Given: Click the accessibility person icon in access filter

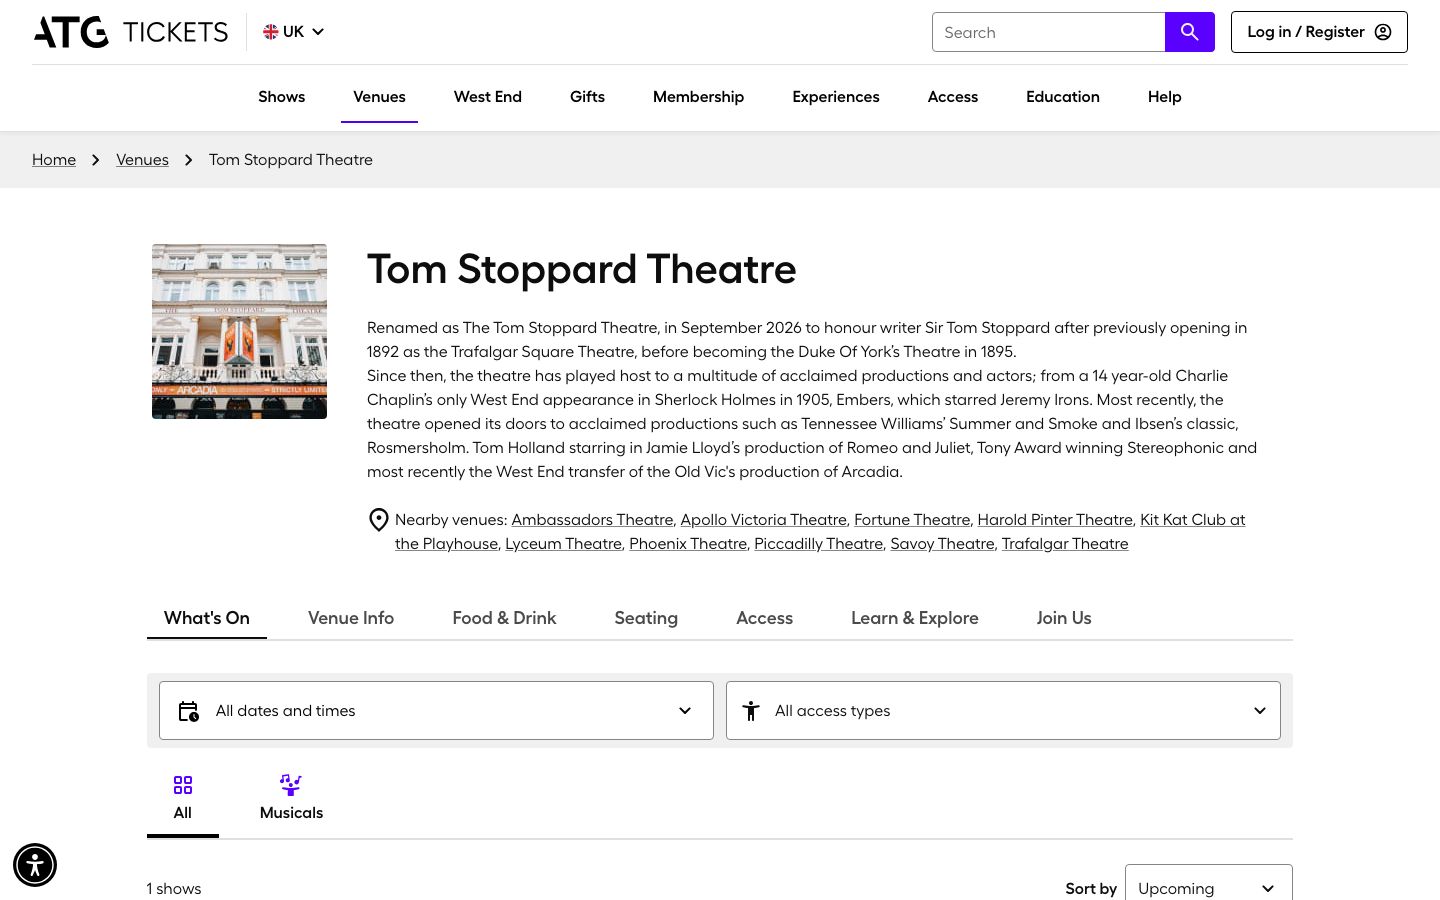Looking at the screenshot, I should coord(751,711).
